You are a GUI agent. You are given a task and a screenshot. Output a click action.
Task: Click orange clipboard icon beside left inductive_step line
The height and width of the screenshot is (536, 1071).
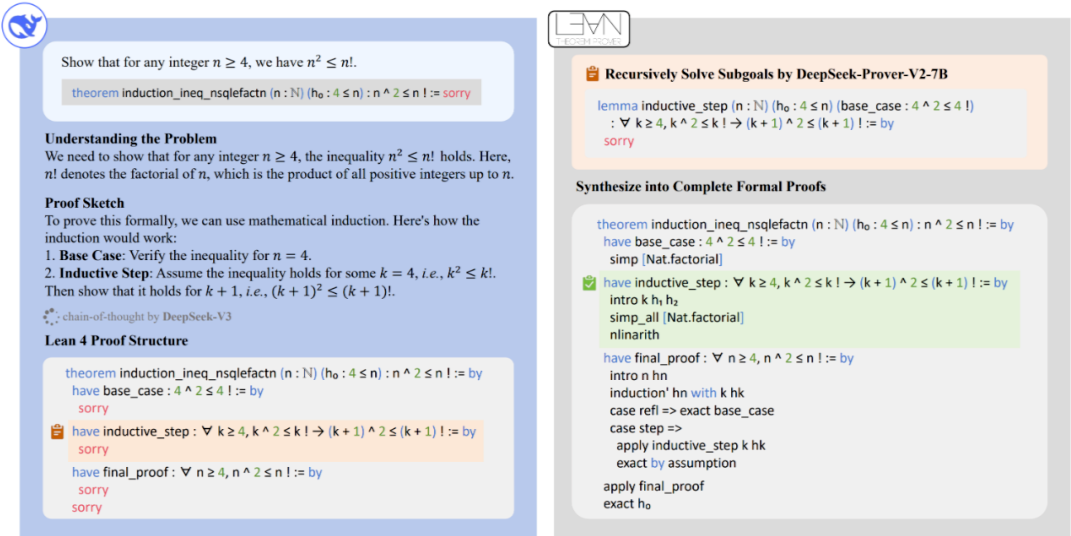[x=58, y=432]
